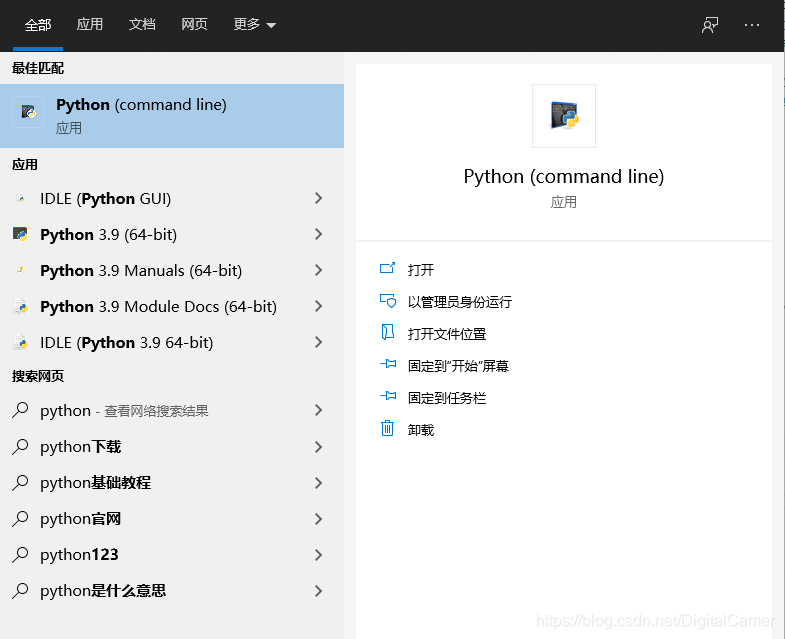The image size is (785, 639).
Task: Select python基础教程 web suggestion
Action: point(172,483)
